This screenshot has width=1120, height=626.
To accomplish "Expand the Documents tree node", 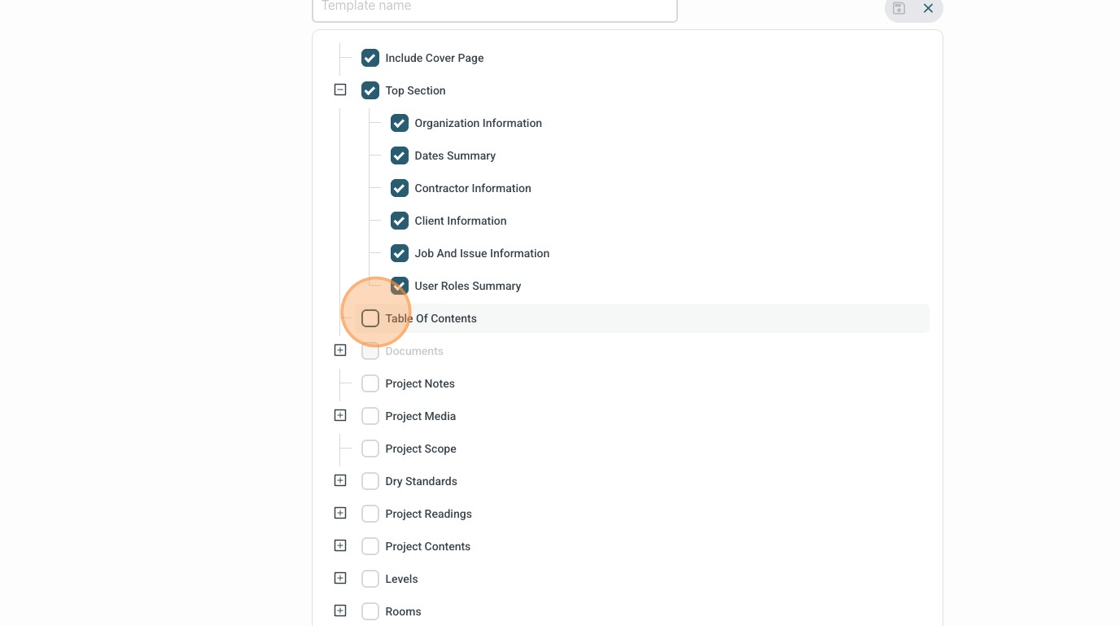I will 340,351.
